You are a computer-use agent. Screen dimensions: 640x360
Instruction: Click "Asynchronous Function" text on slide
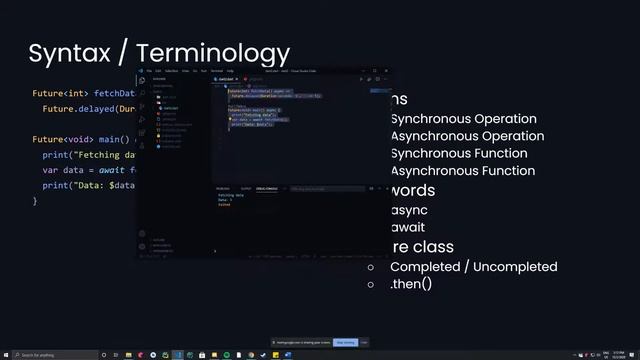click(x=463, y=171)
